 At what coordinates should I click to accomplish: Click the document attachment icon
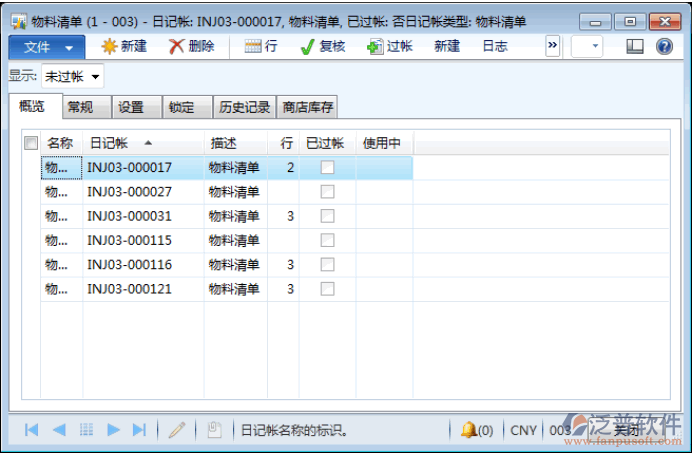point(214,430)
